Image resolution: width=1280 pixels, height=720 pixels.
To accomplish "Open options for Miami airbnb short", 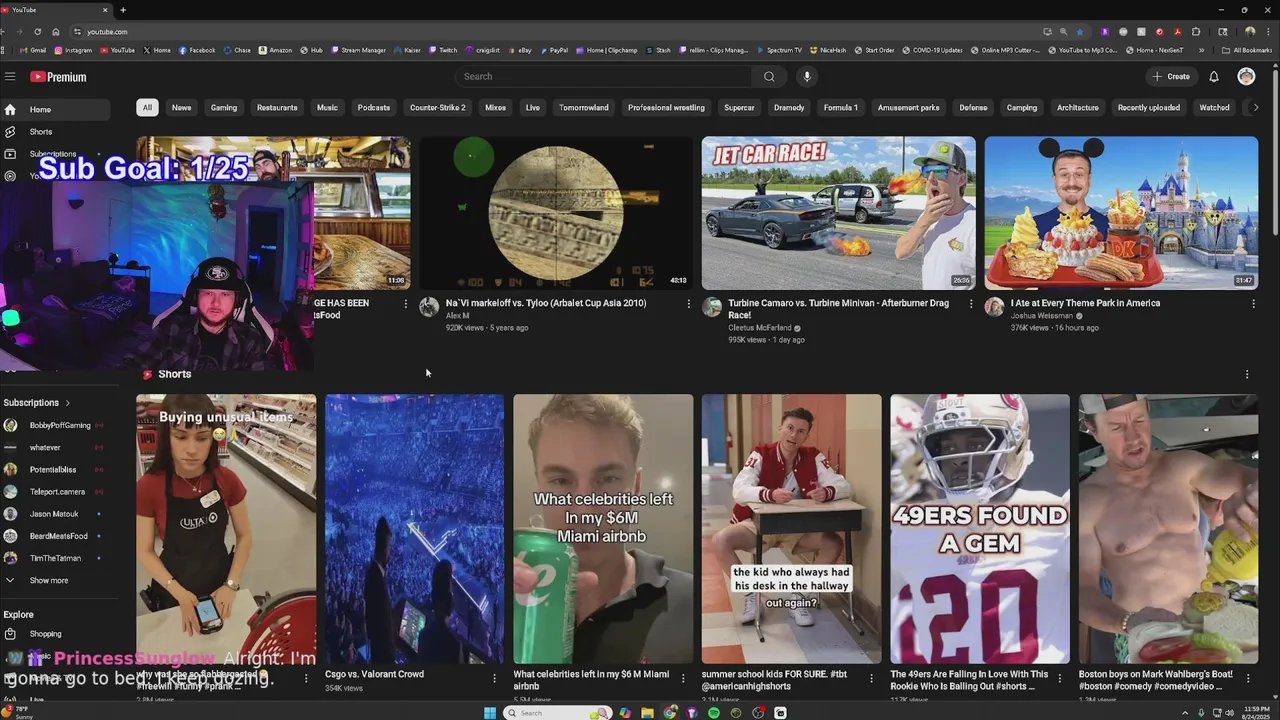I will pos(683,678).
